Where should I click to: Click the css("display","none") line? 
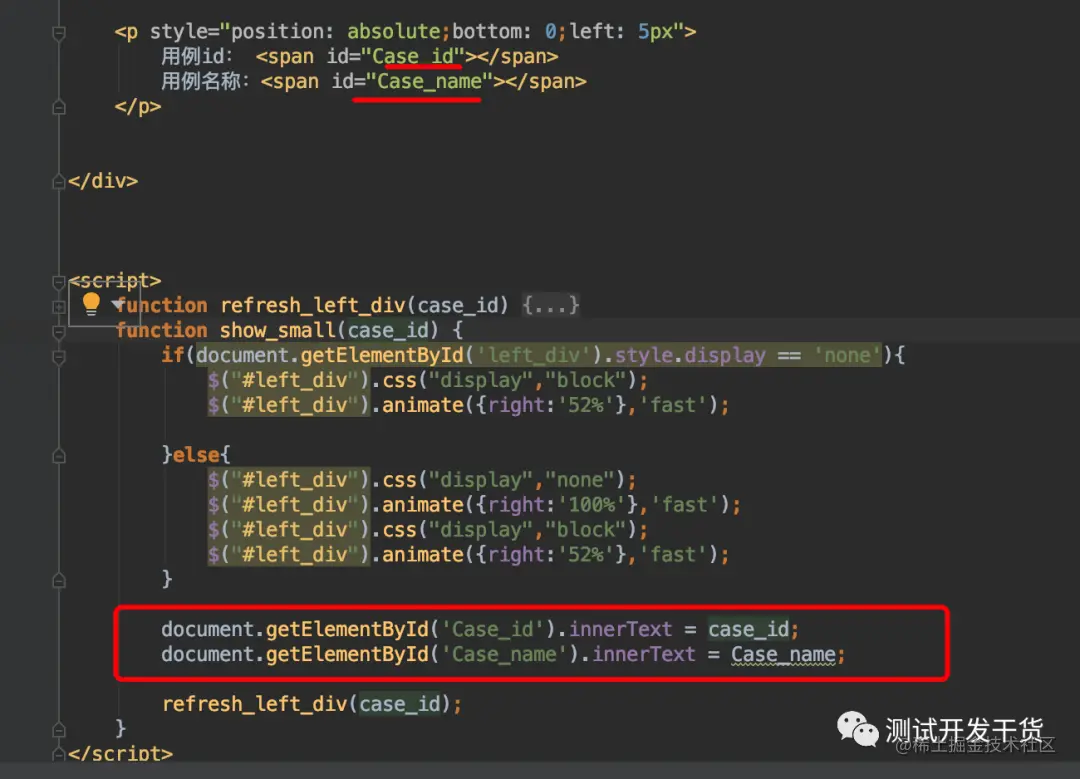422,480
